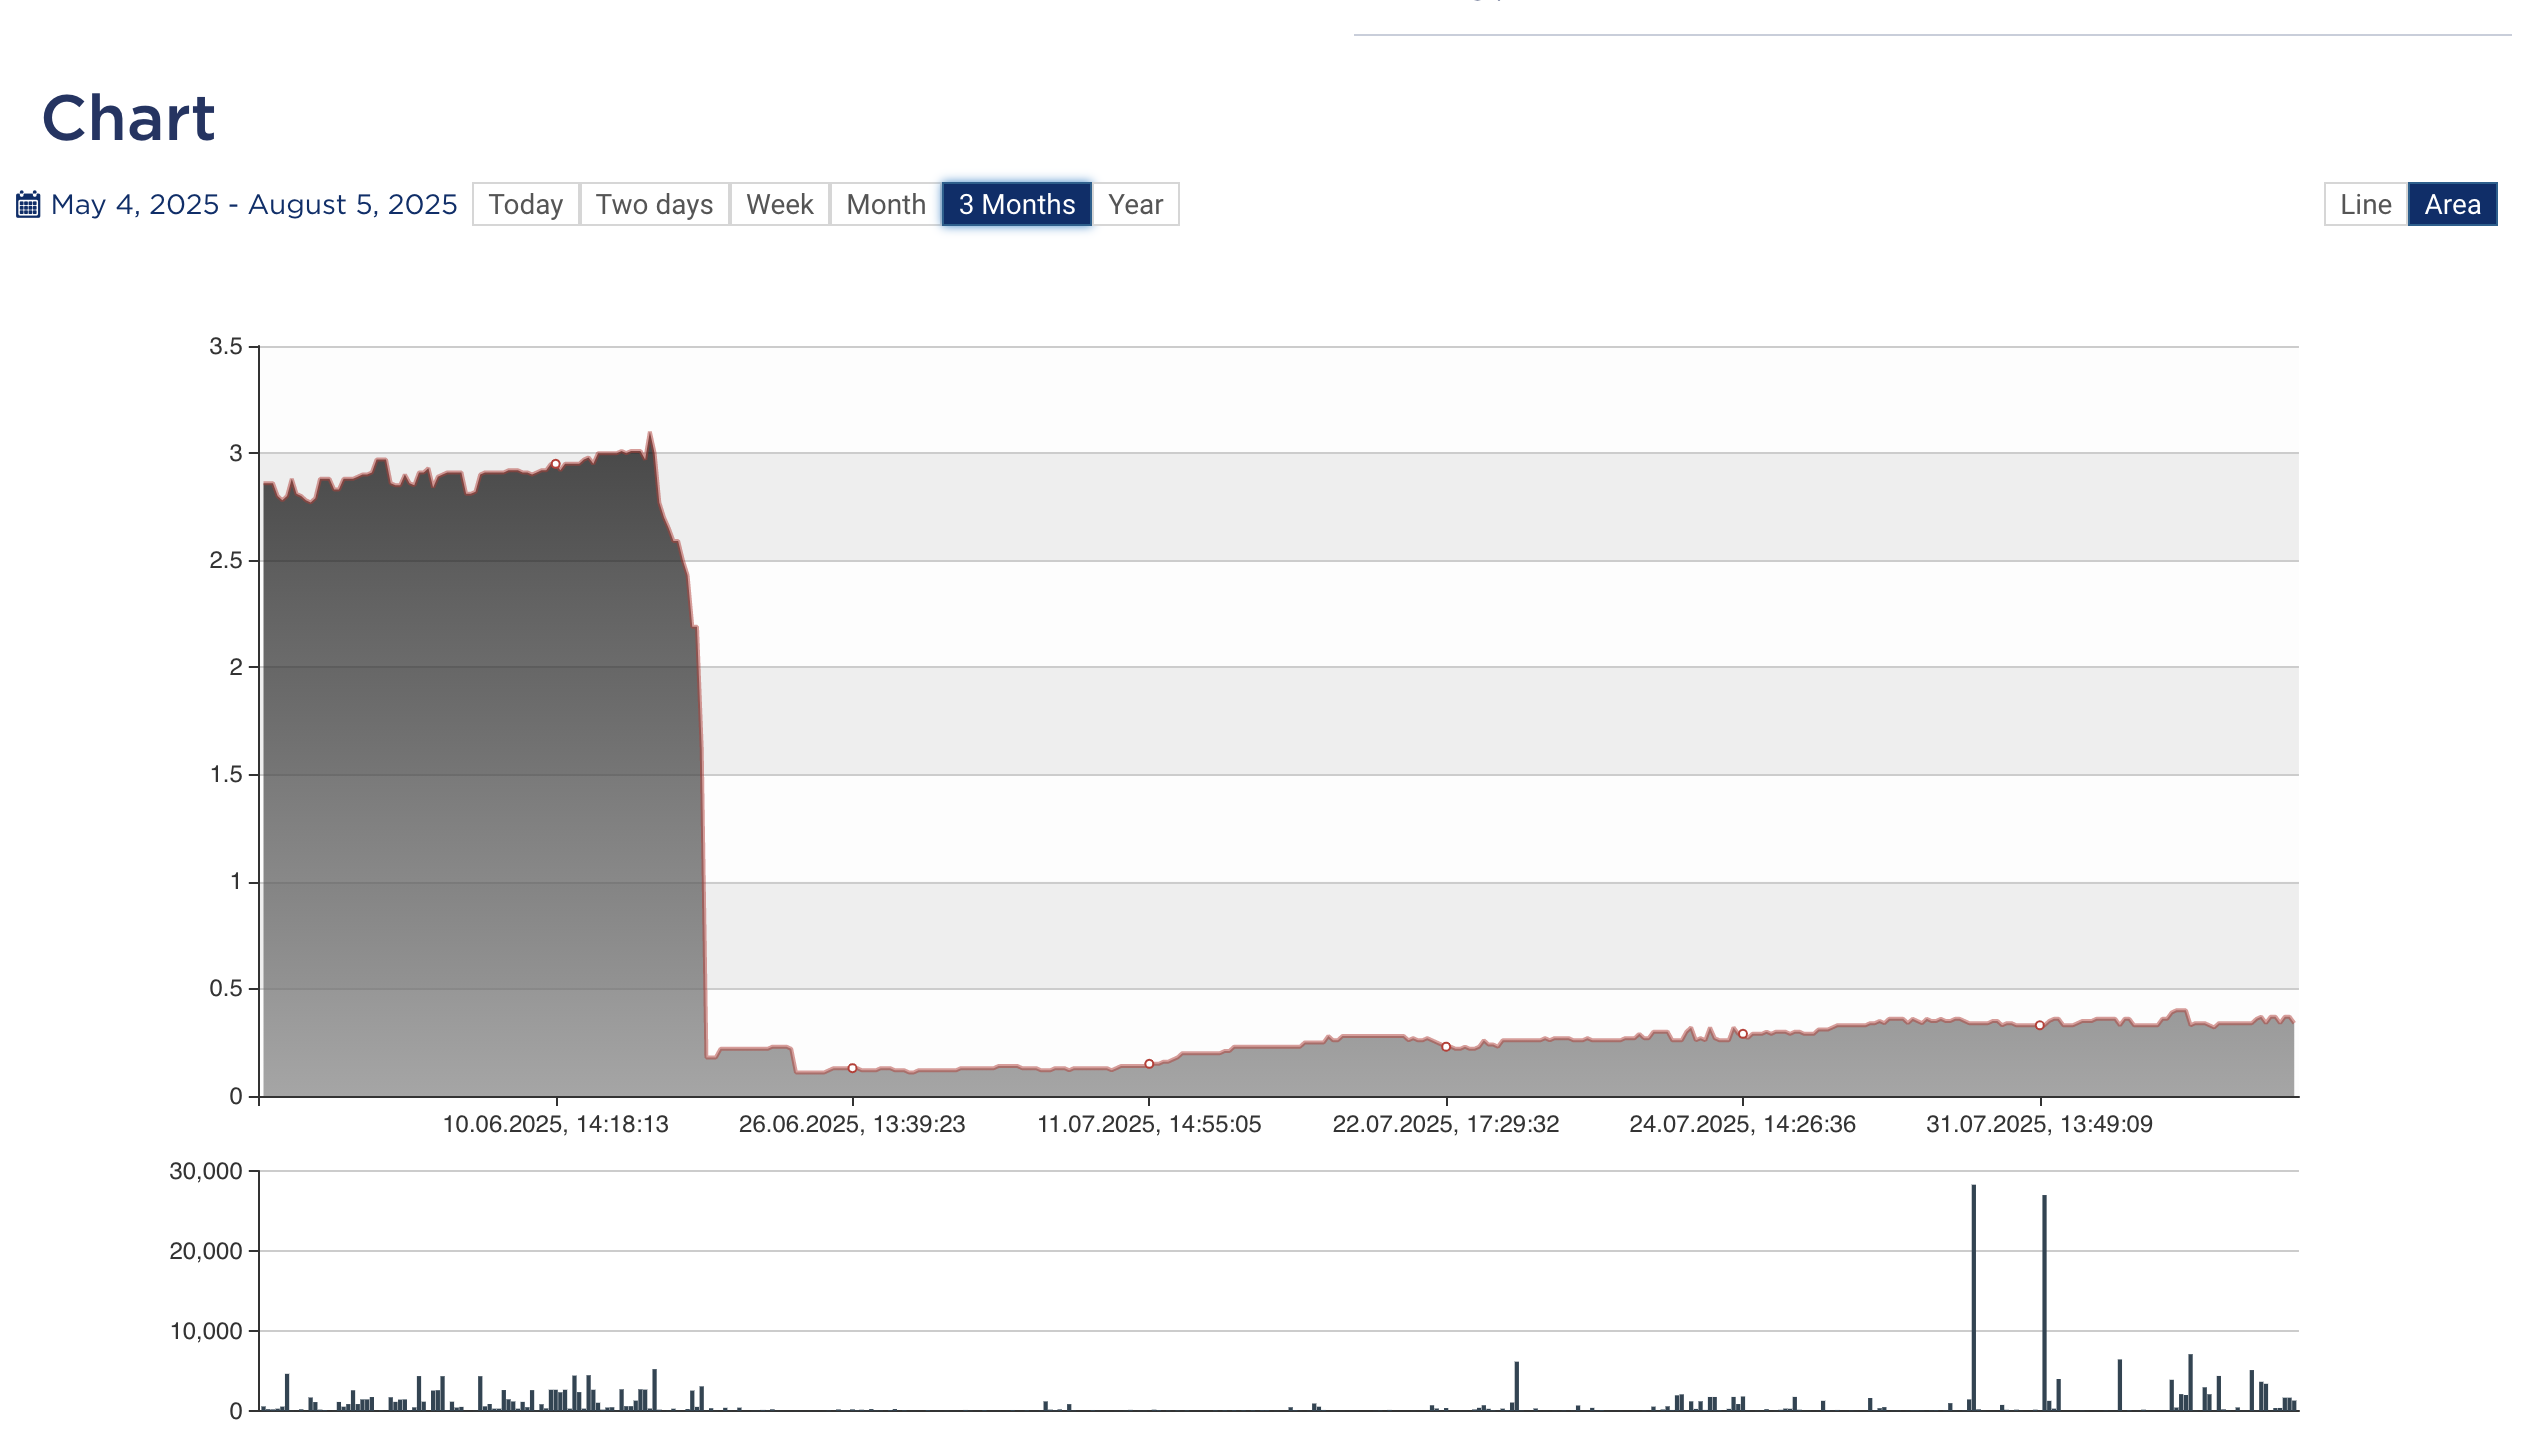Select the Area chart type
Image resolution: width=2528 pixels, height=1448 pixels.
point(2452,205)
